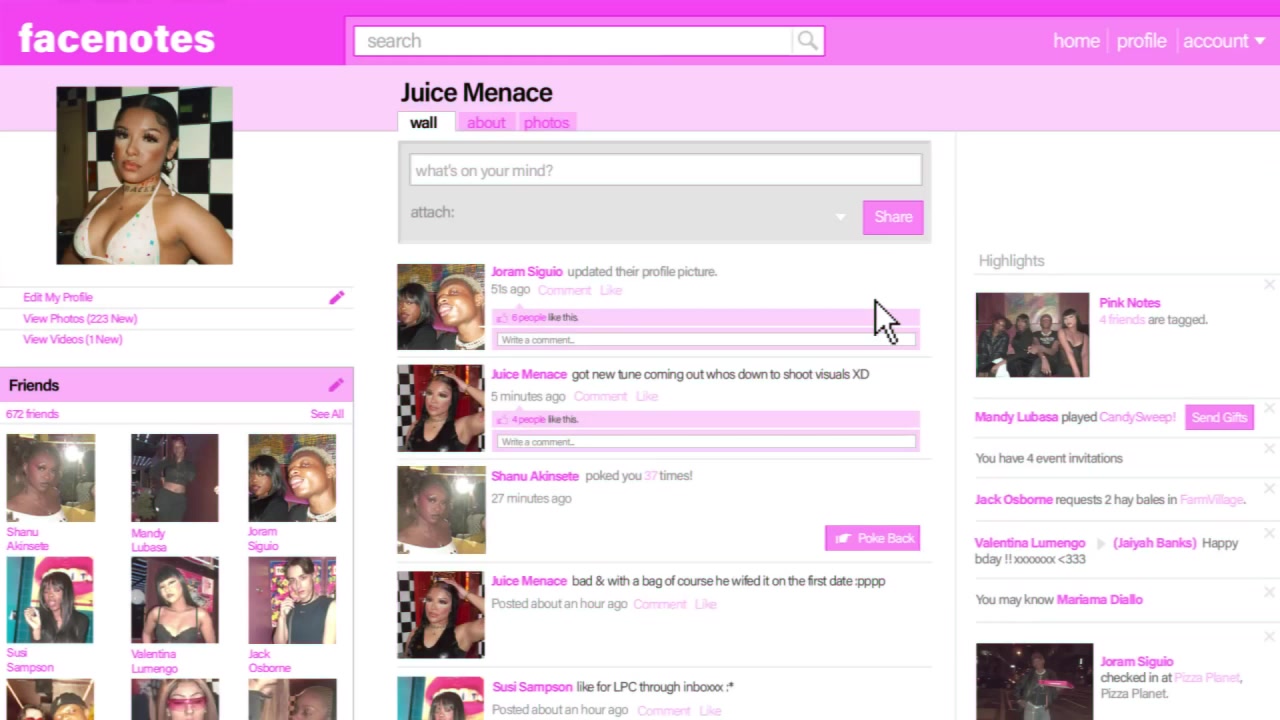Dismiss the 'You may know' suggestion
The width and height of the screenshot is (1280, 720).
(x=1269, y=590)
